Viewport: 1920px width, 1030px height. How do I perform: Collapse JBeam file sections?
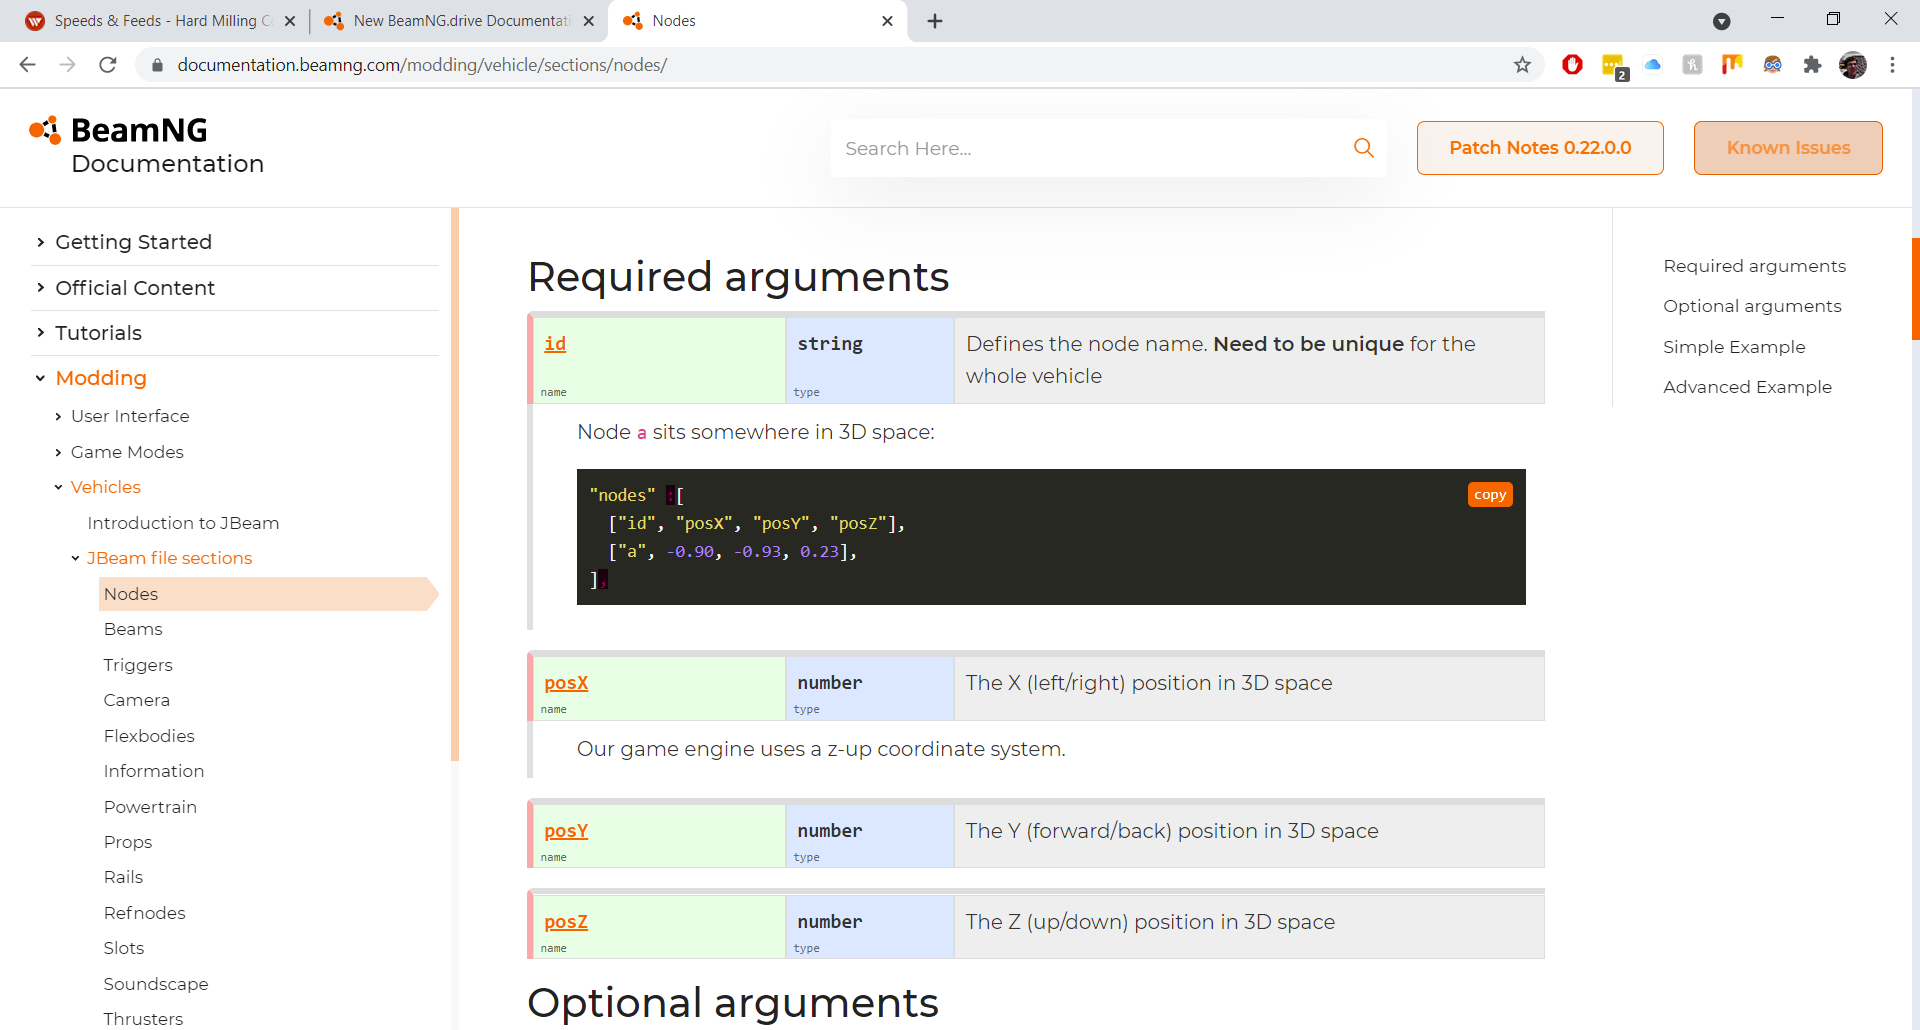coord(169,558)
